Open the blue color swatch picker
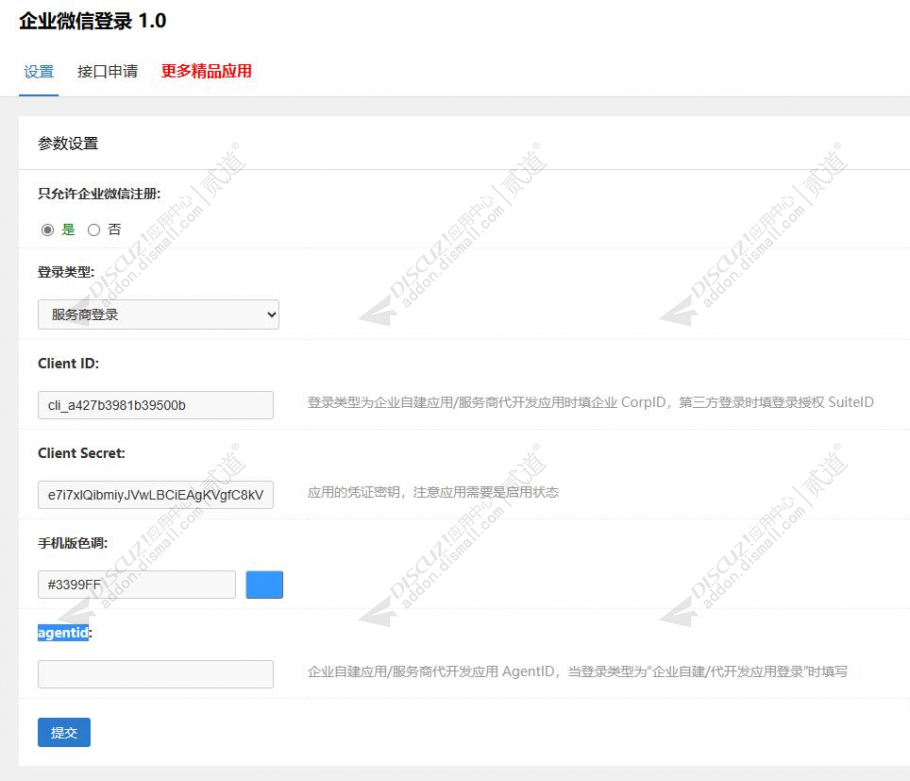This screenshot has height=781, width=910. click(x=264, y=584)
